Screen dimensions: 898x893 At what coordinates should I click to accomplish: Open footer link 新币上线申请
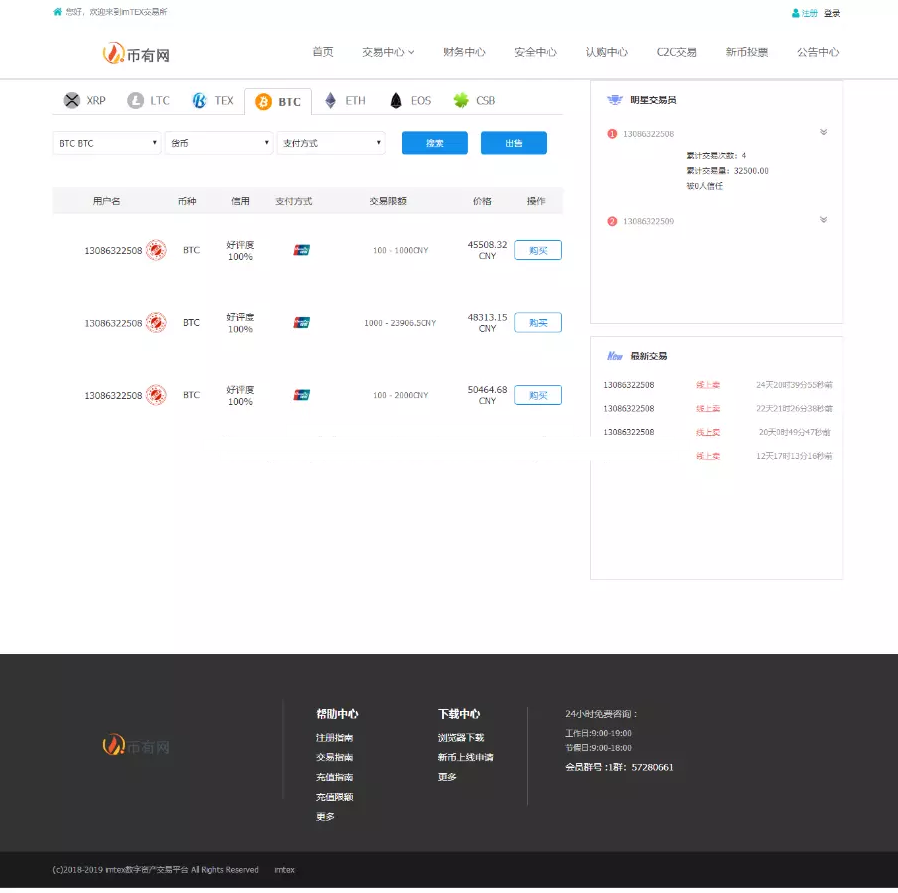pyautogui.click(x=466, y=757)
